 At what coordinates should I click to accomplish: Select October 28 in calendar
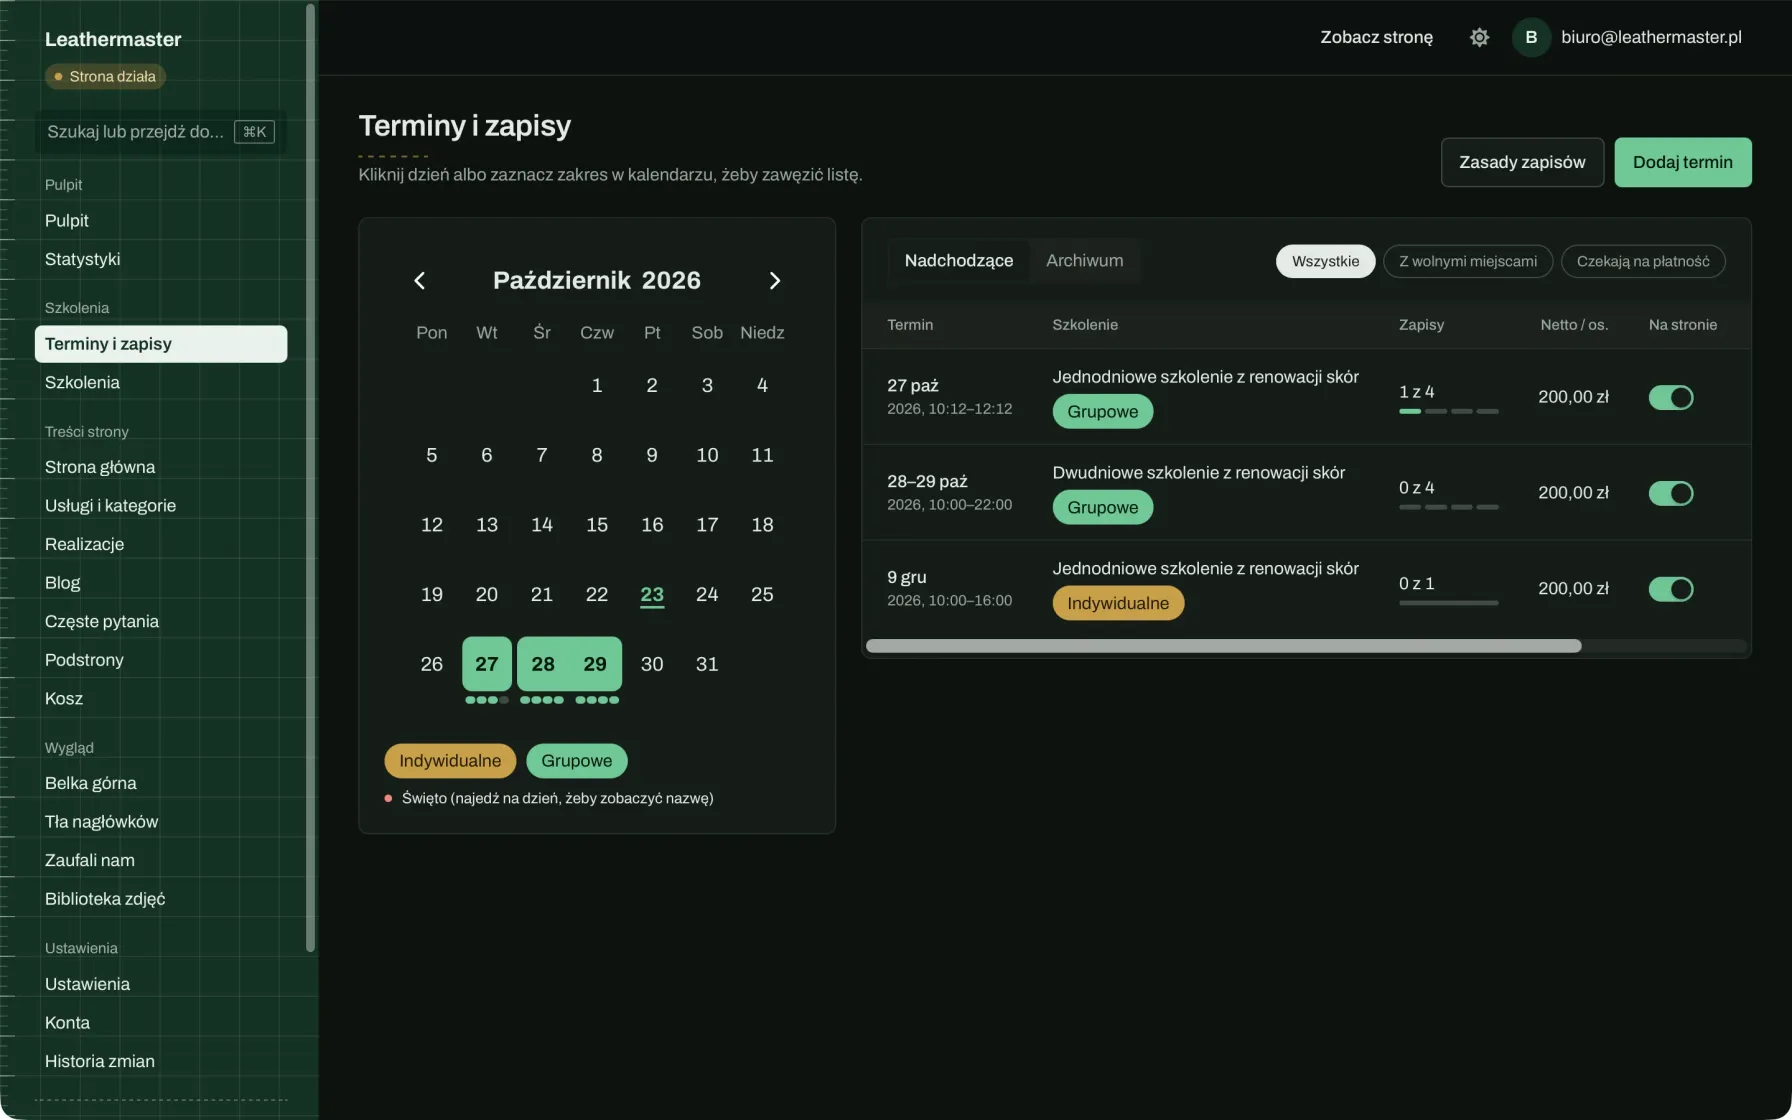[543, 664]
